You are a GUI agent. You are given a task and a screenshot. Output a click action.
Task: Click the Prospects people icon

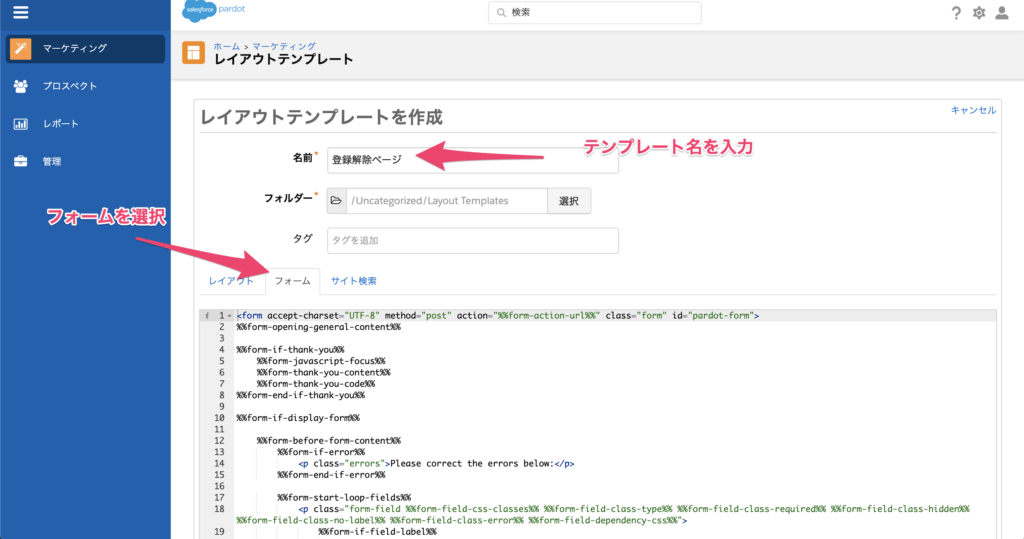[21, 86]
